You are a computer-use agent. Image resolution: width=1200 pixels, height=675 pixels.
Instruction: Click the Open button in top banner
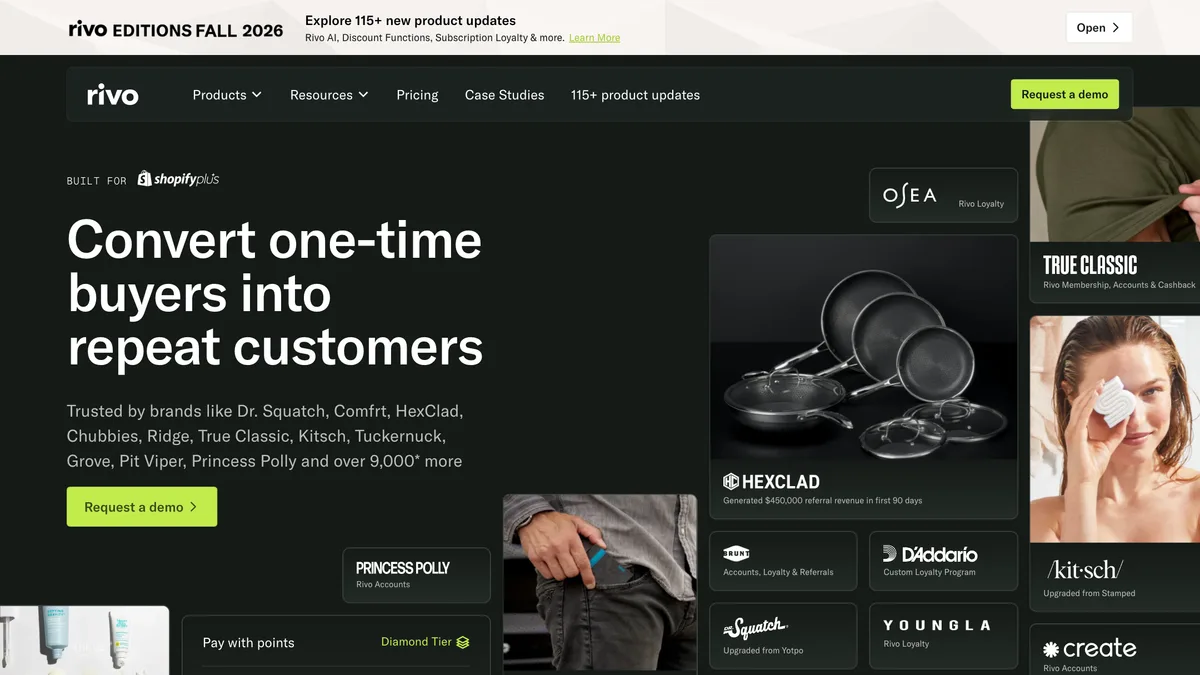tap(1099, 28)
